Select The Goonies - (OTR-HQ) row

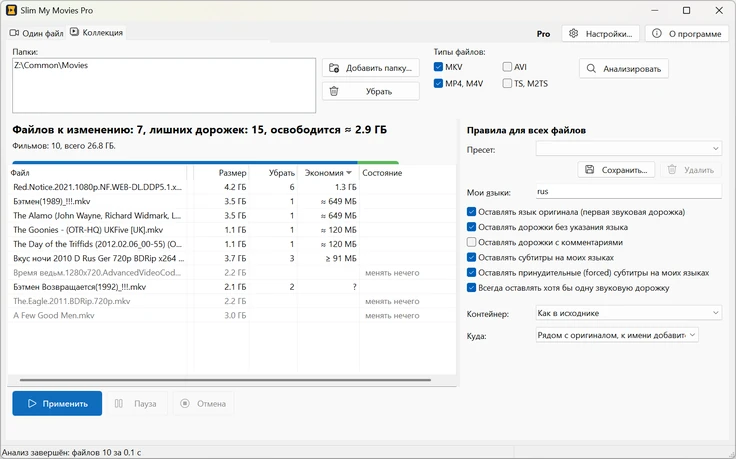[232, 230]
